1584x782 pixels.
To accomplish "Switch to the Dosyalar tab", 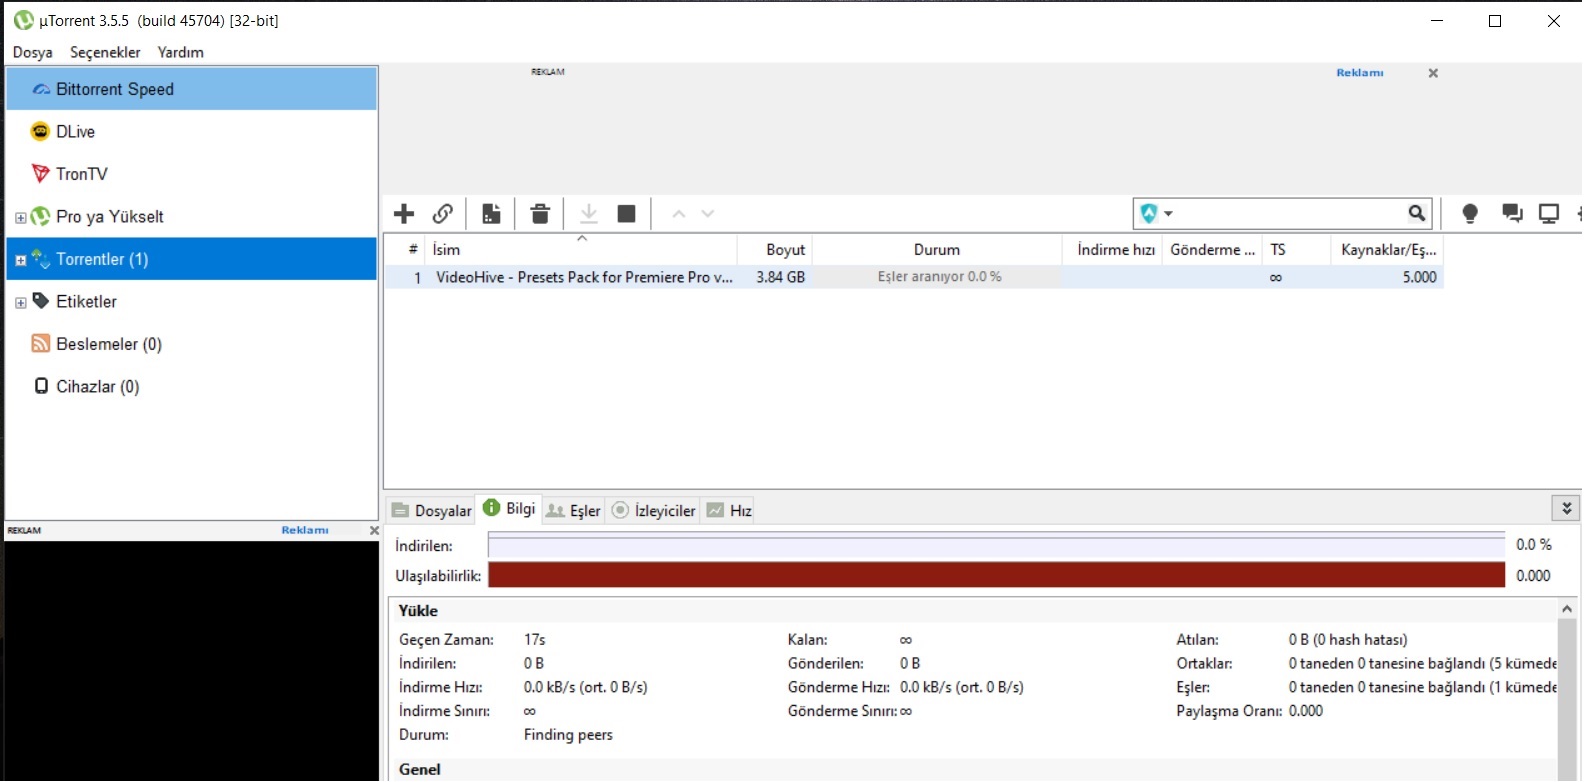I will (432, 510).
